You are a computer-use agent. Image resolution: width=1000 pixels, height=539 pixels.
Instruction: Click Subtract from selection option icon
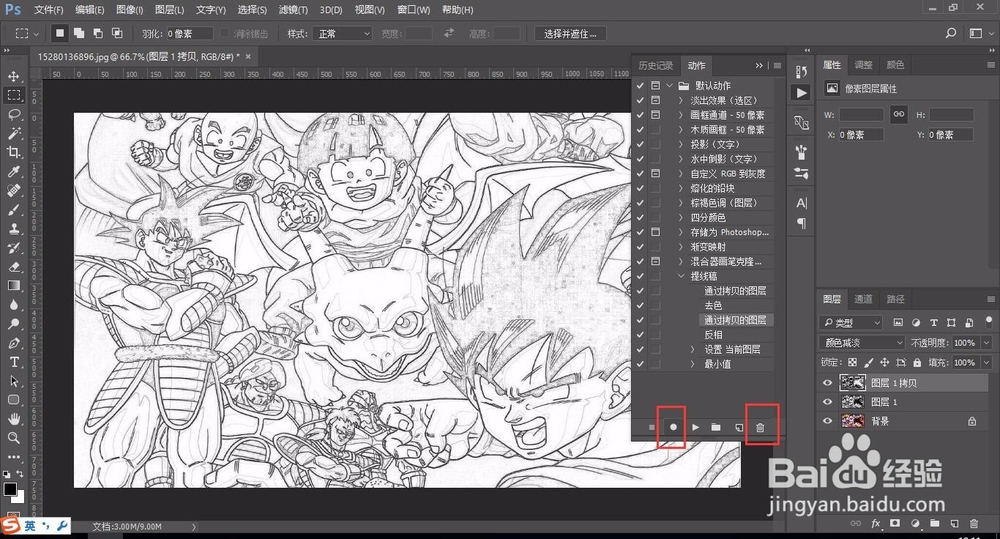pos(98,33)
